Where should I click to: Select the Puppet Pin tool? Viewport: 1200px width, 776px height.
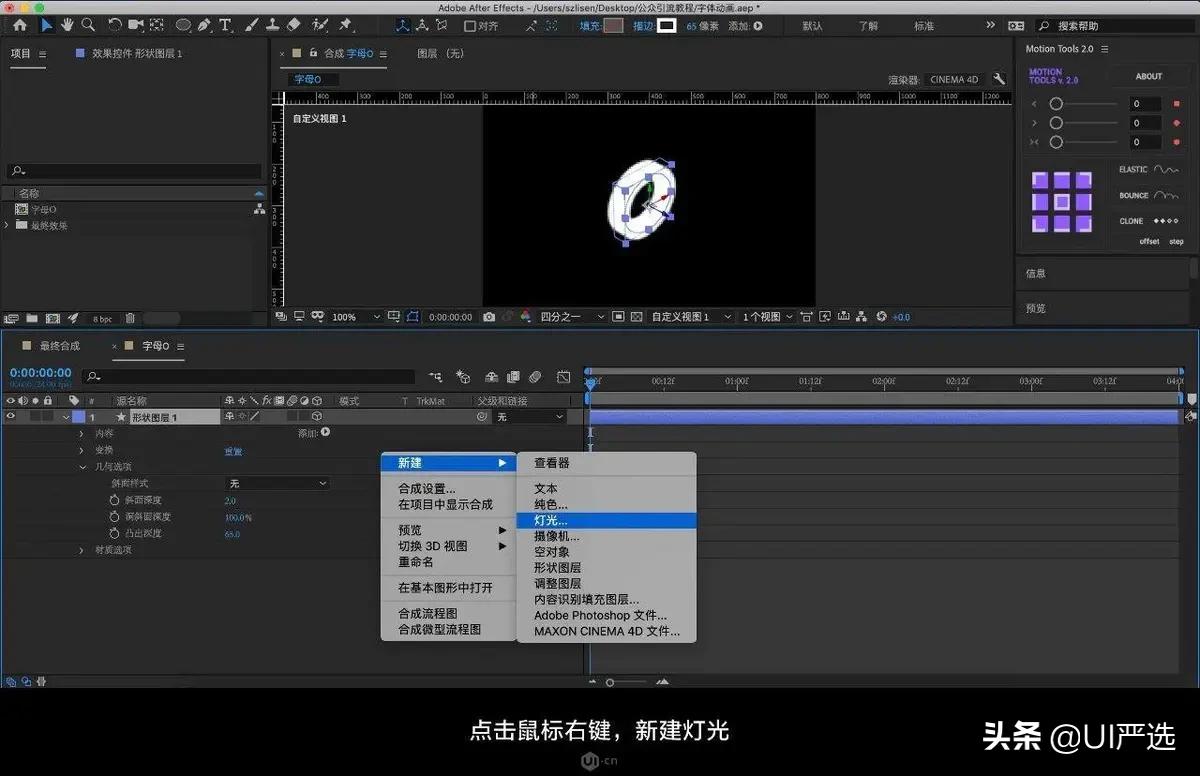[x=345, y=25]
